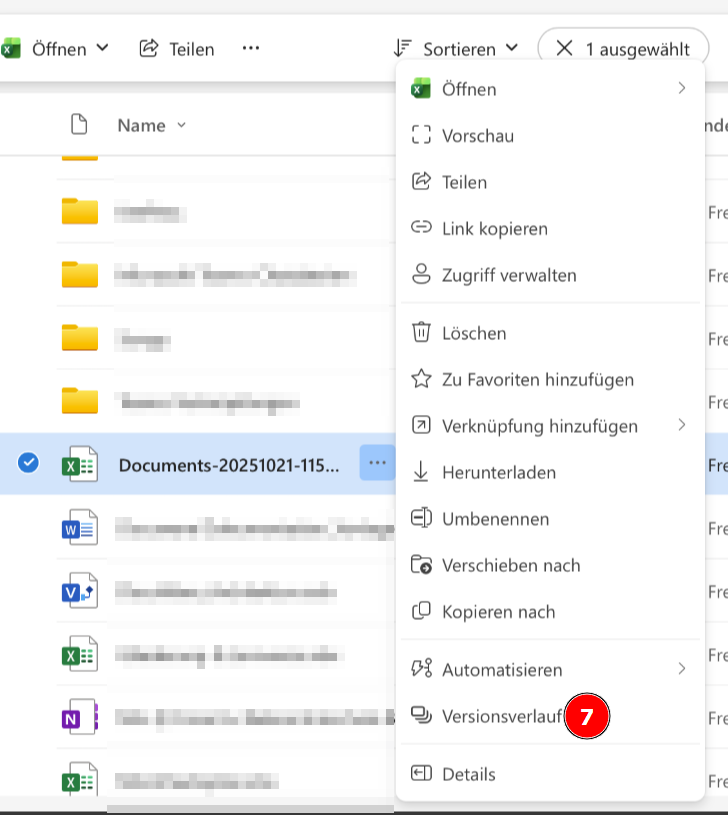This screenshot has width=728, height=815.
Task: Open the Sortieren dropdown
Action: pos(457,48)
